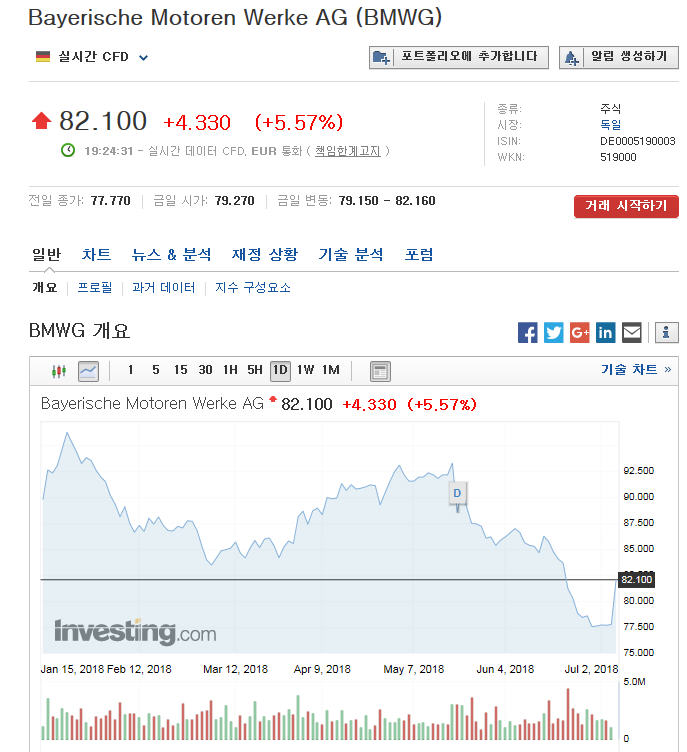Go to the 기술 분석 tab
Image resolution: width=687 pixels, height=752 pixels.
click(x=351, y=255)
